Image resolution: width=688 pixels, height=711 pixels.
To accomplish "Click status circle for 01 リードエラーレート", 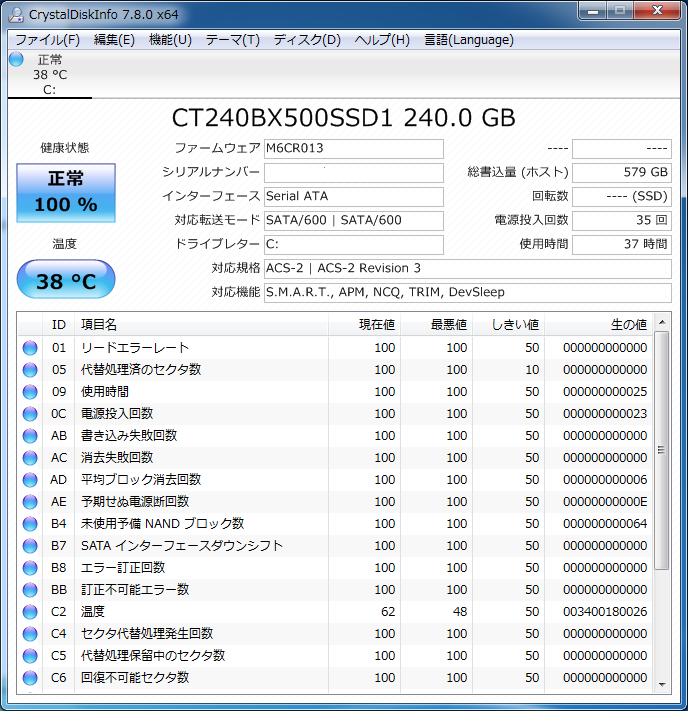I will click(30, 348).
